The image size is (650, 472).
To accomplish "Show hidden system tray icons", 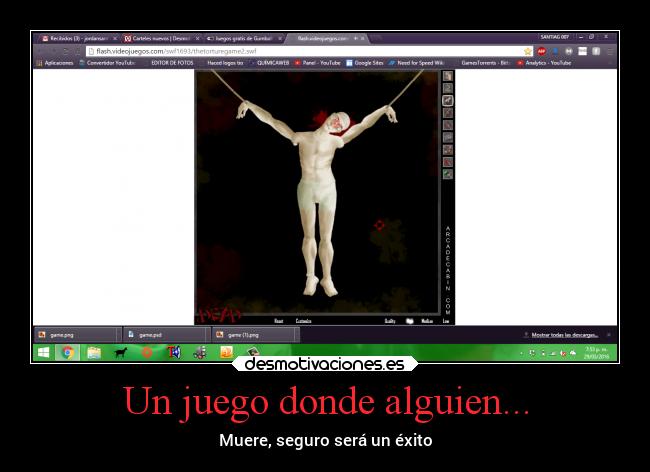I will click(520, 353).
